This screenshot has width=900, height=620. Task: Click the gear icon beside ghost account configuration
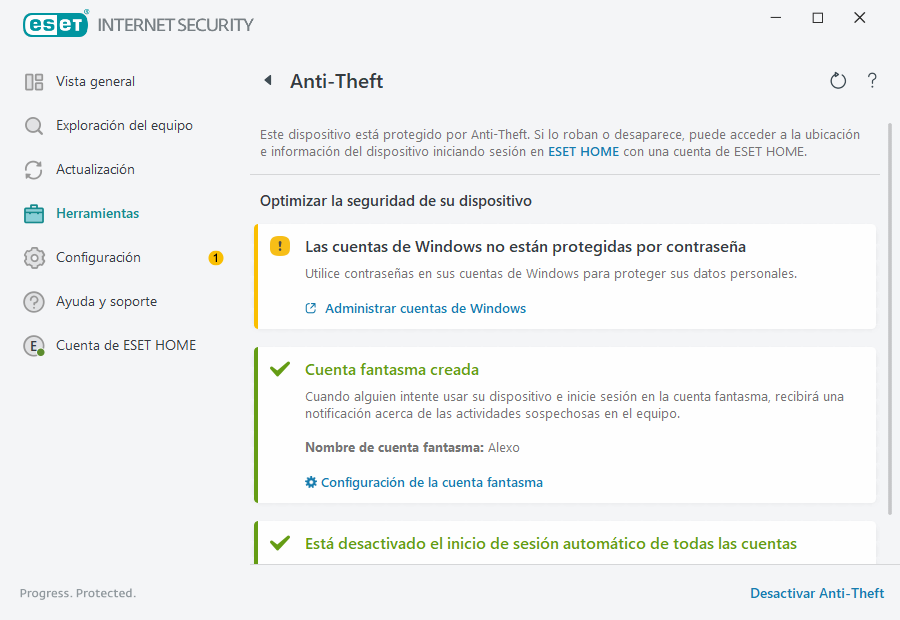[309, 481]
